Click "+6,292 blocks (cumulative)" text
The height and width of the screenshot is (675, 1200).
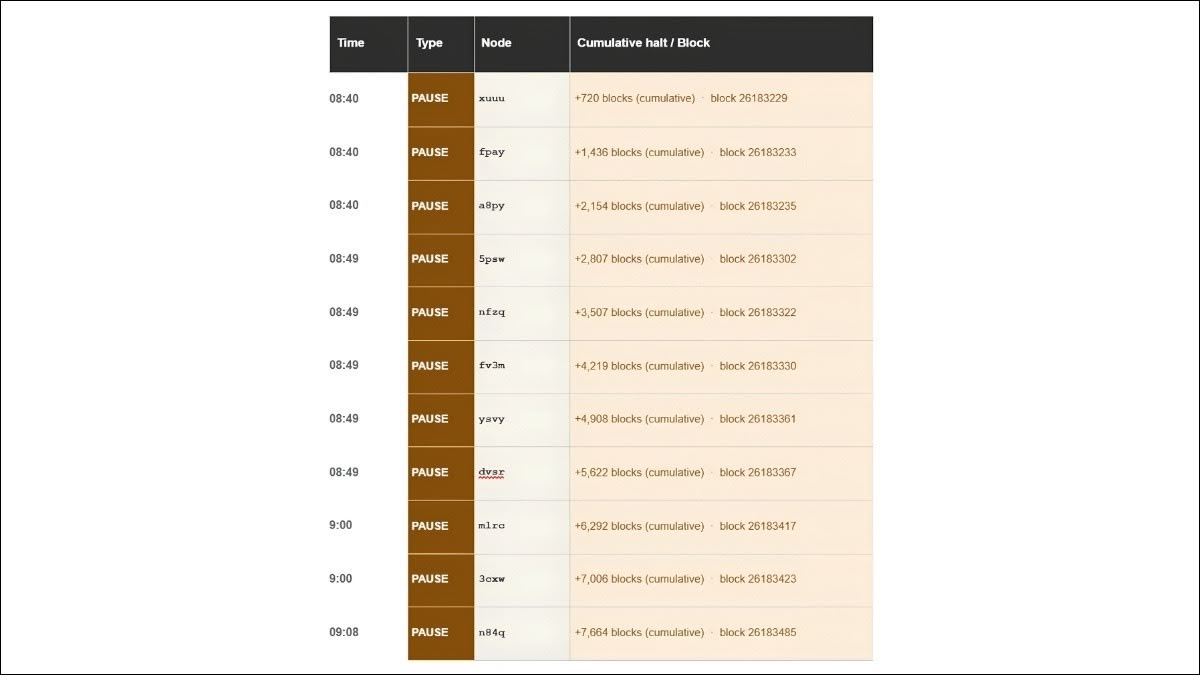(x=639, y=526)
